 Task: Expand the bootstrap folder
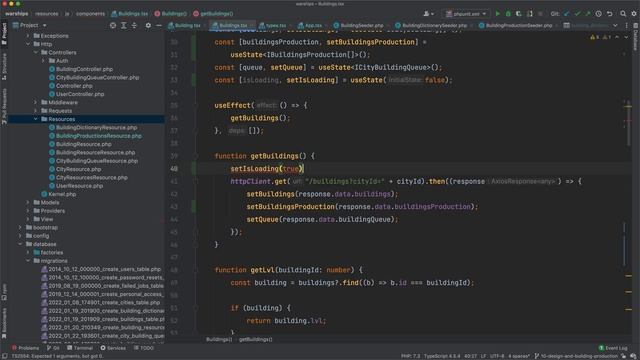pyautogui.click(x=20, y=227)
